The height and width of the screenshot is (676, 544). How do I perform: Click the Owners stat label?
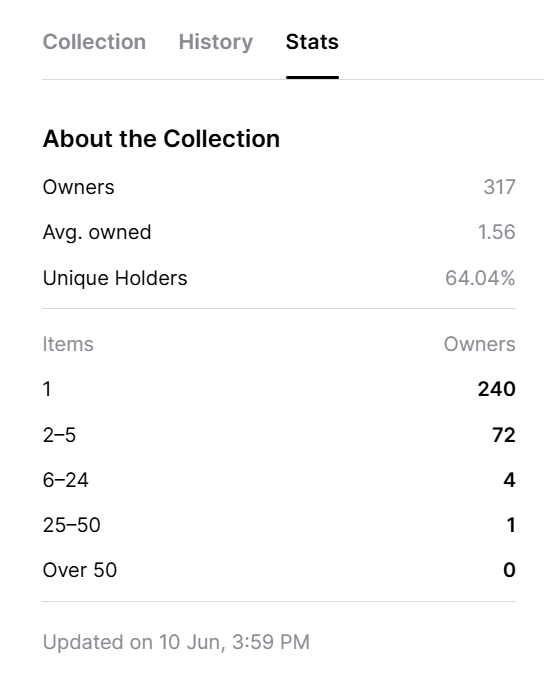(x=78, y=187)
